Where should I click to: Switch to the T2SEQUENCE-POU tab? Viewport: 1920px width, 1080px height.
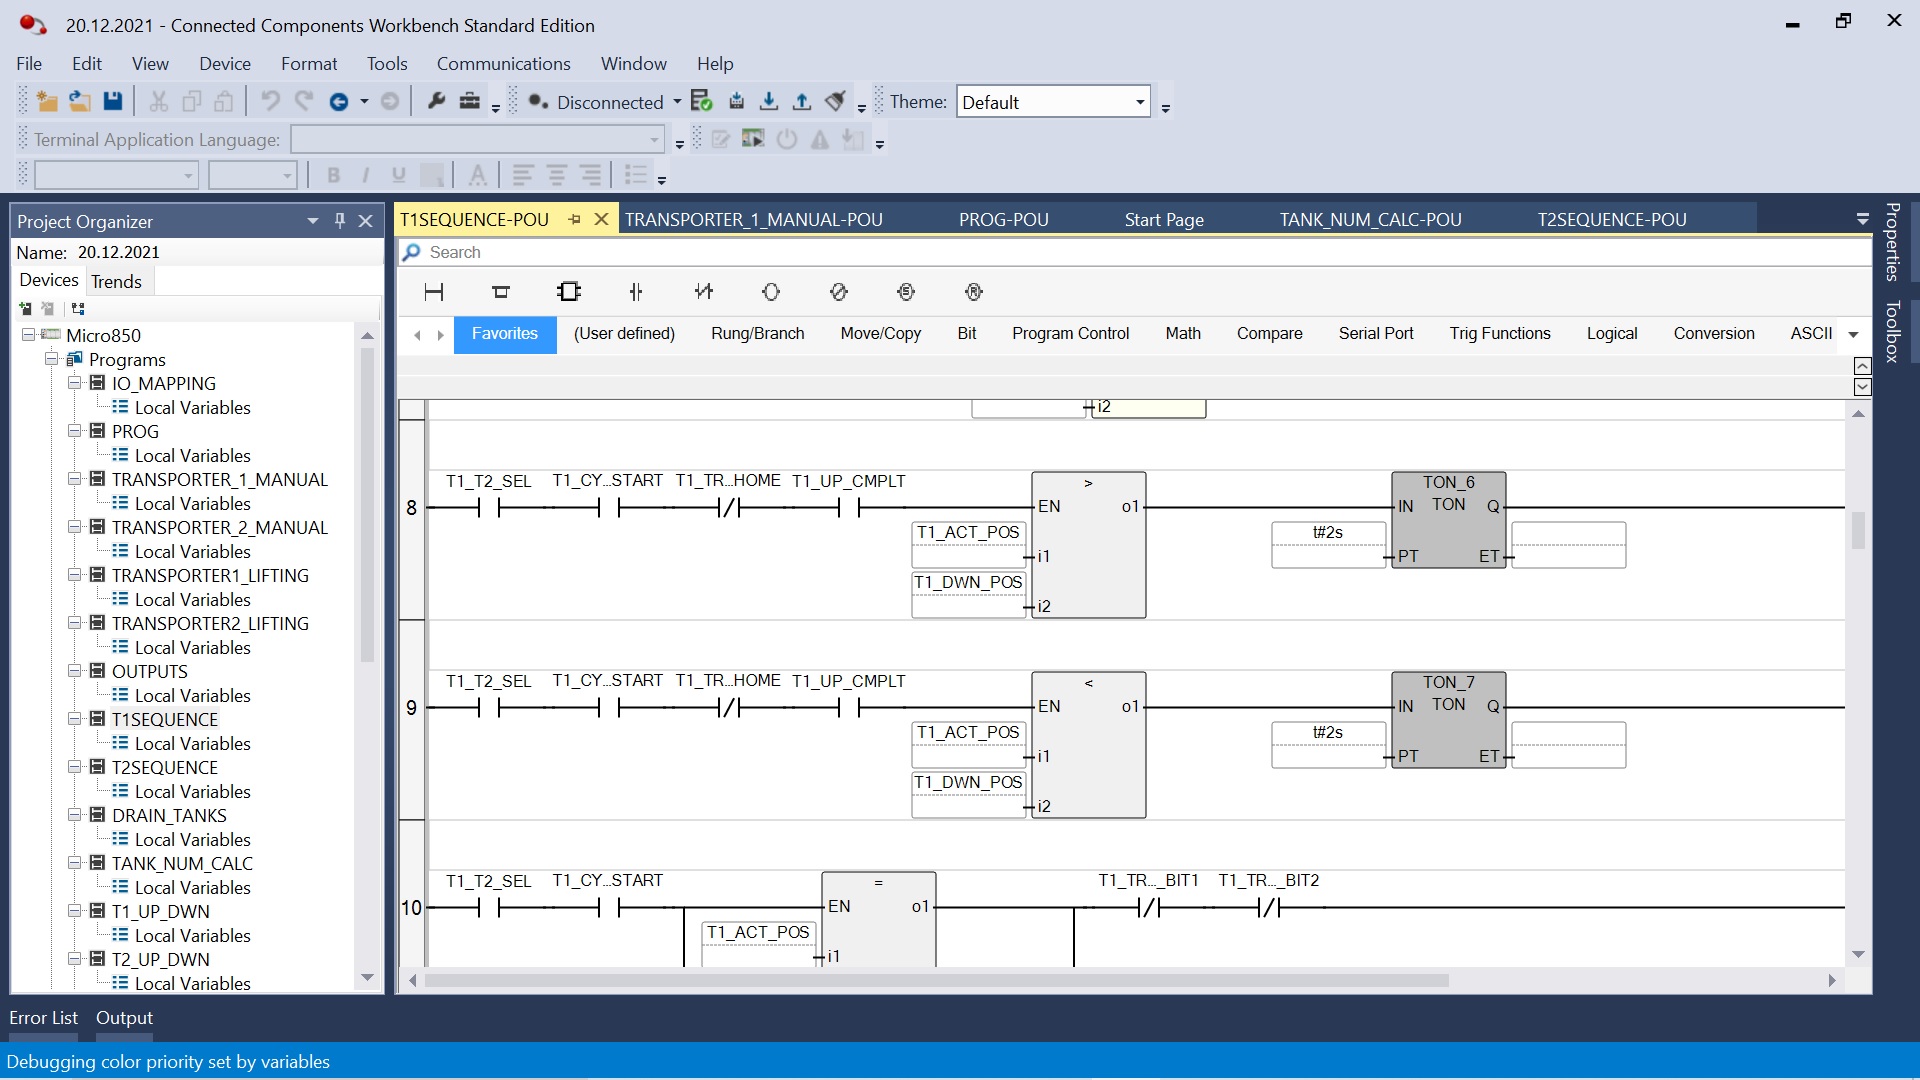pyautogui.click(x=1611, y=220)
